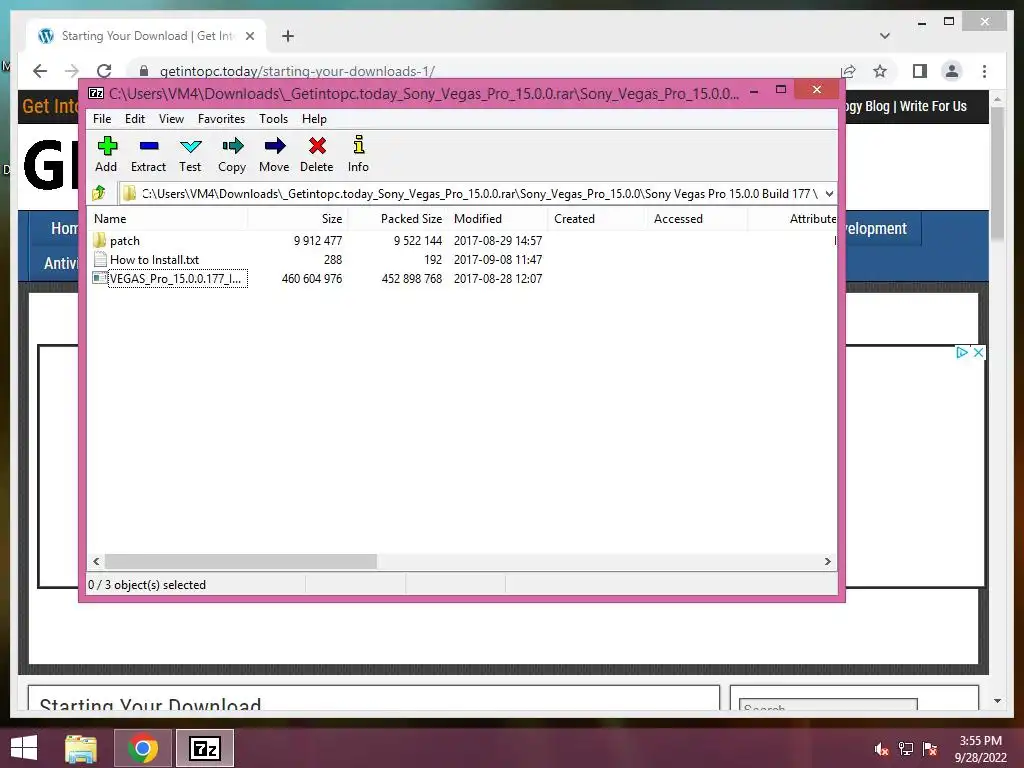Screen dimensions: 1024x768
Task: Click the modified date 2017-09-08 11:47
Action: pyautogui.click(x=498, y=259)
